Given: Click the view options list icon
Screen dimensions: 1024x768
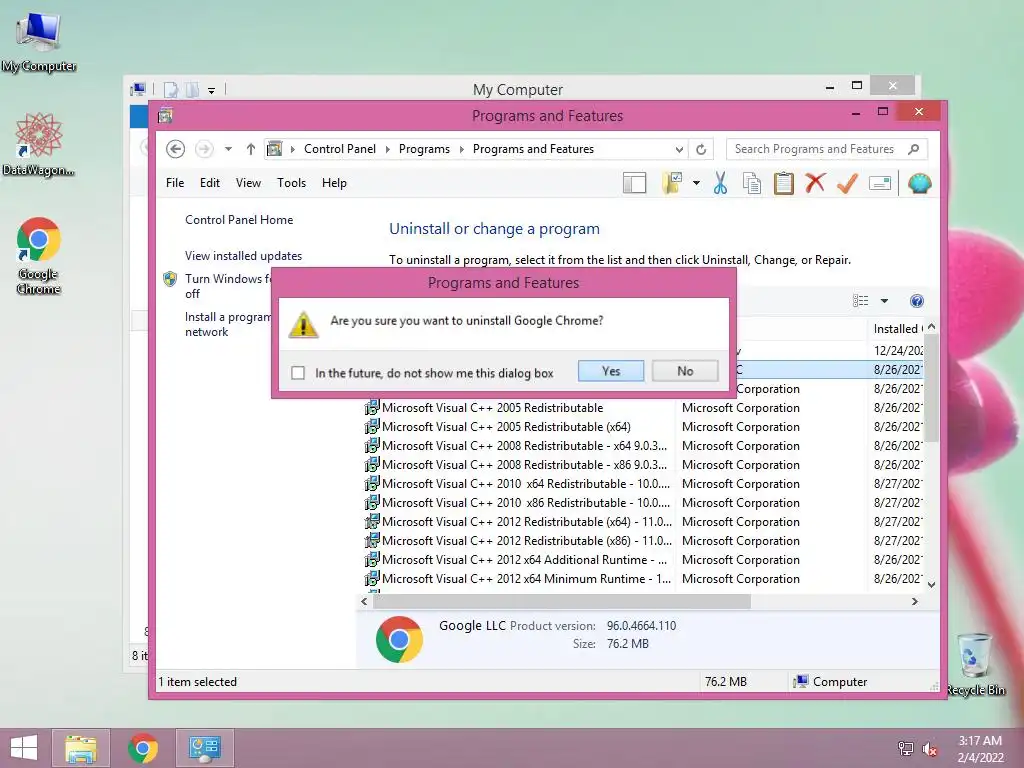Looking at the screenshot, I should (x=861, y=300).
